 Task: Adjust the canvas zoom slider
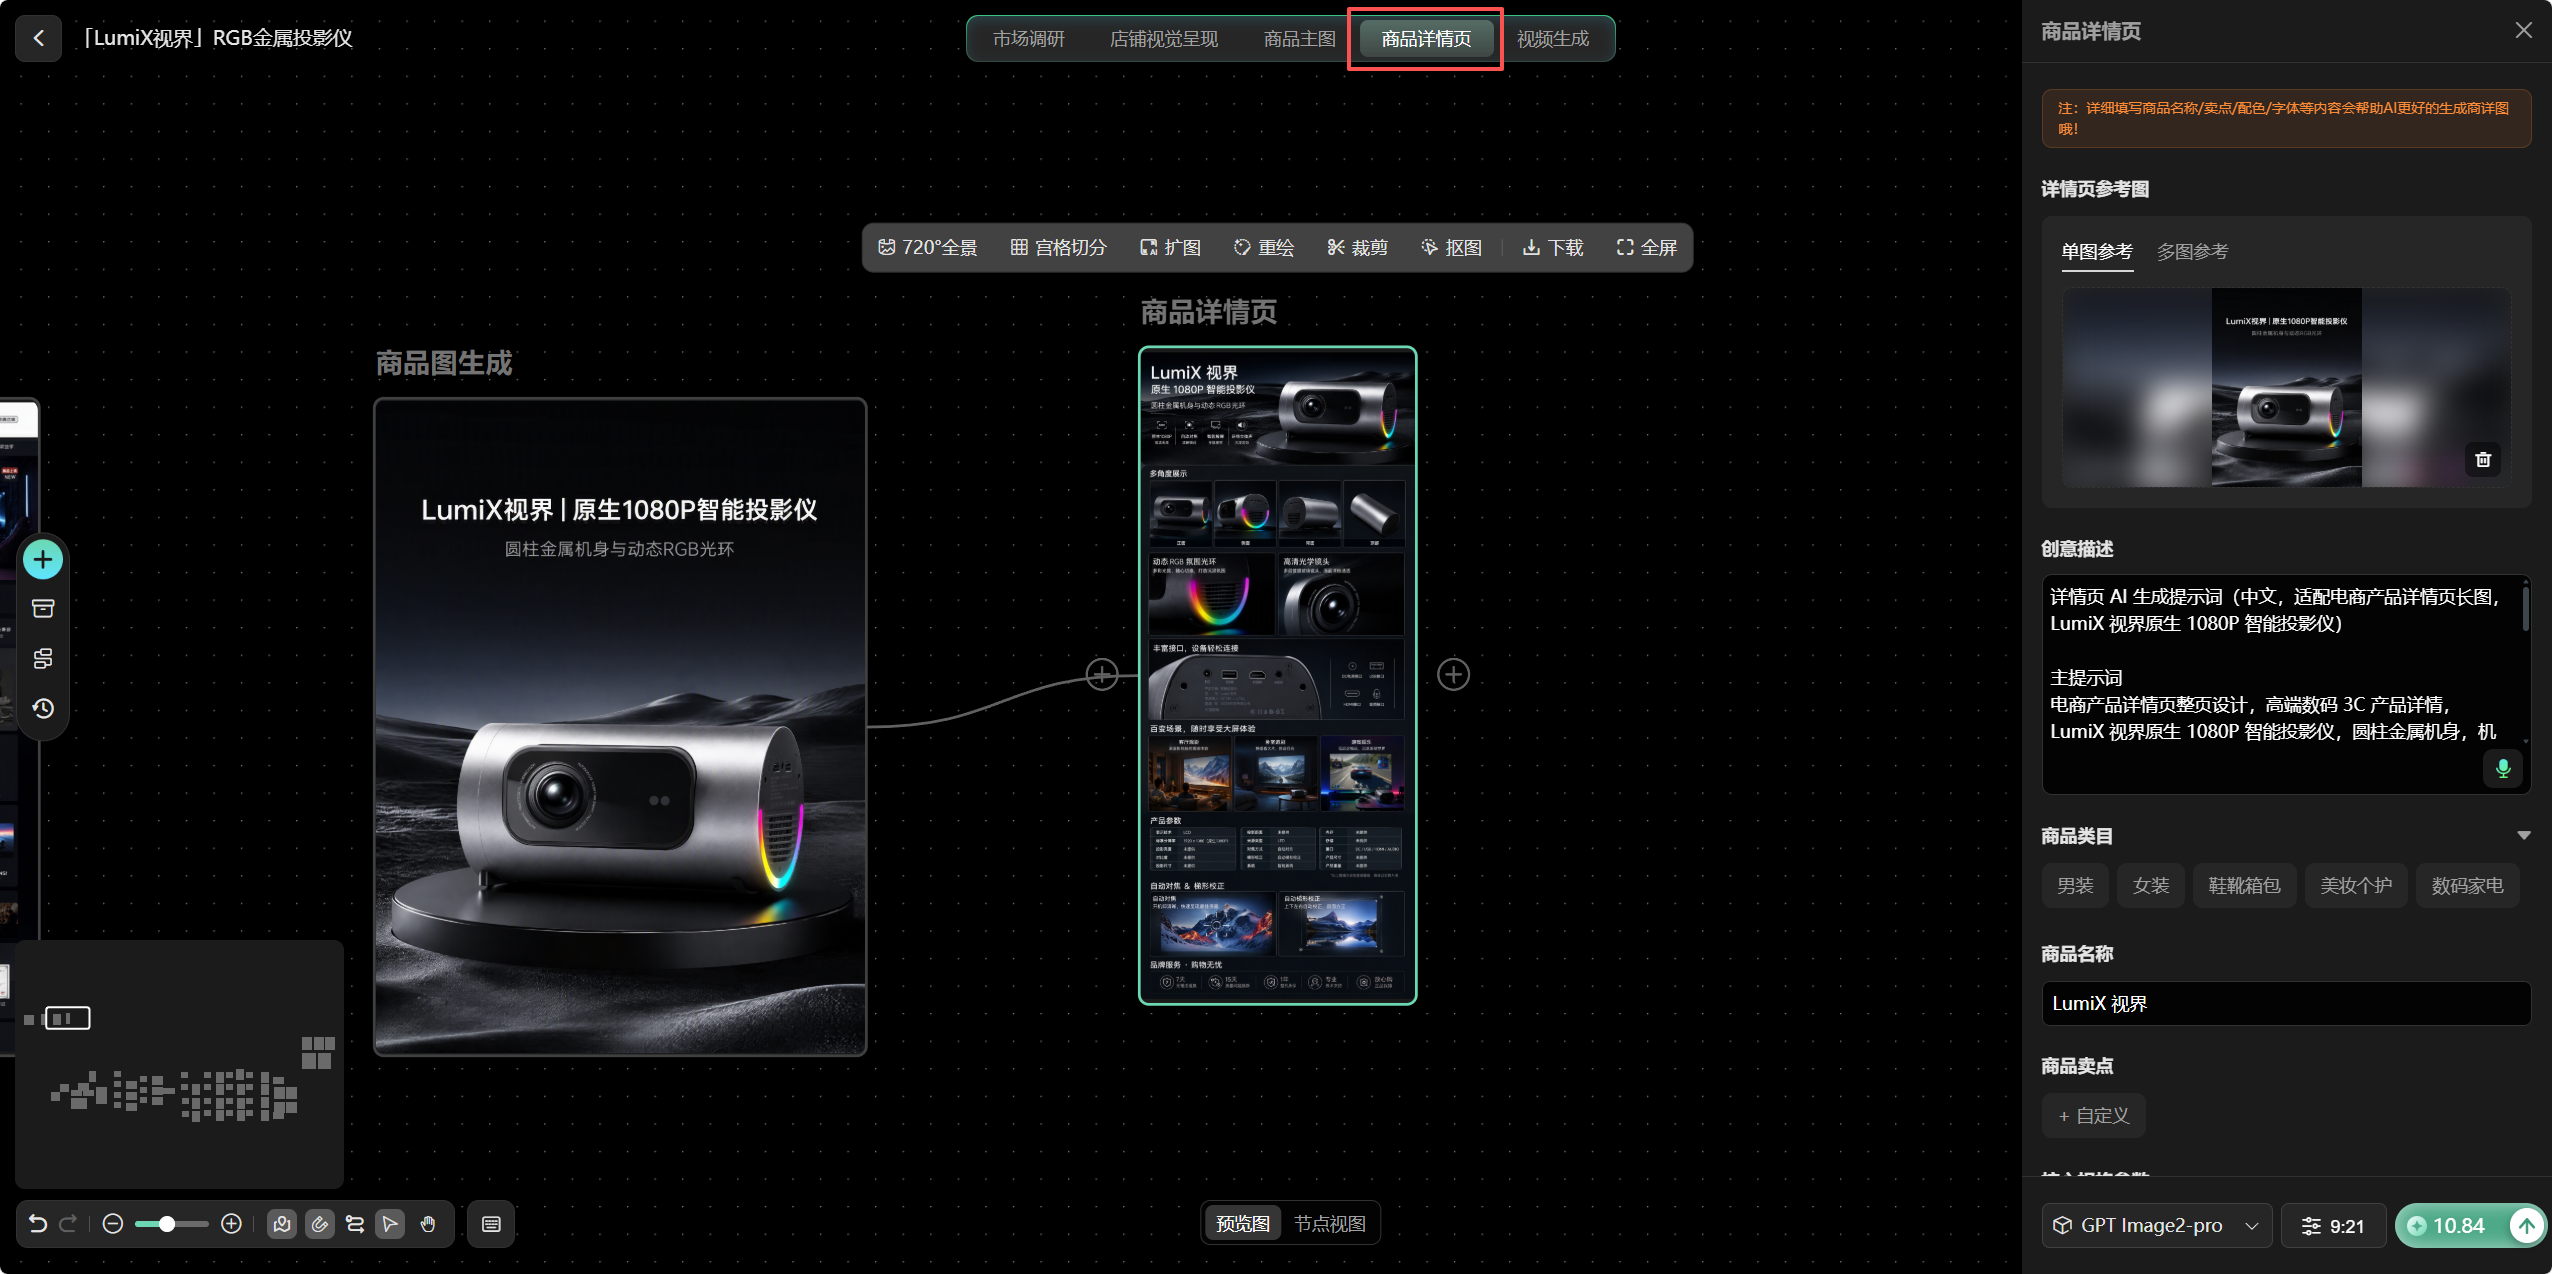(171, 1224)
